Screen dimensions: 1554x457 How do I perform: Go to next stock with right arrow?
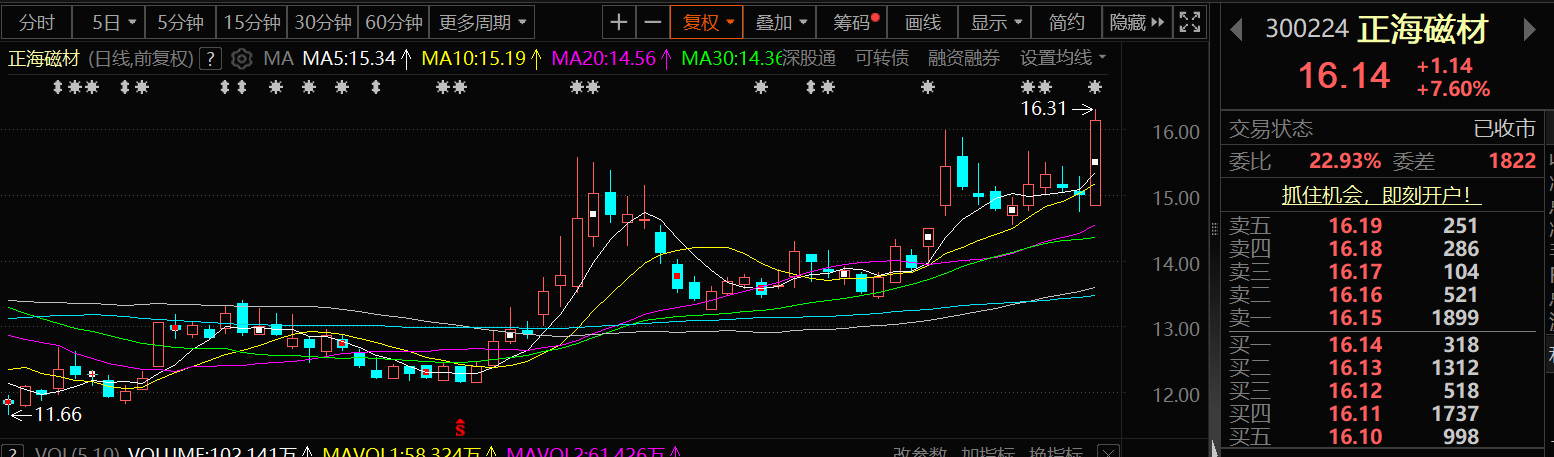(1529, 30)
